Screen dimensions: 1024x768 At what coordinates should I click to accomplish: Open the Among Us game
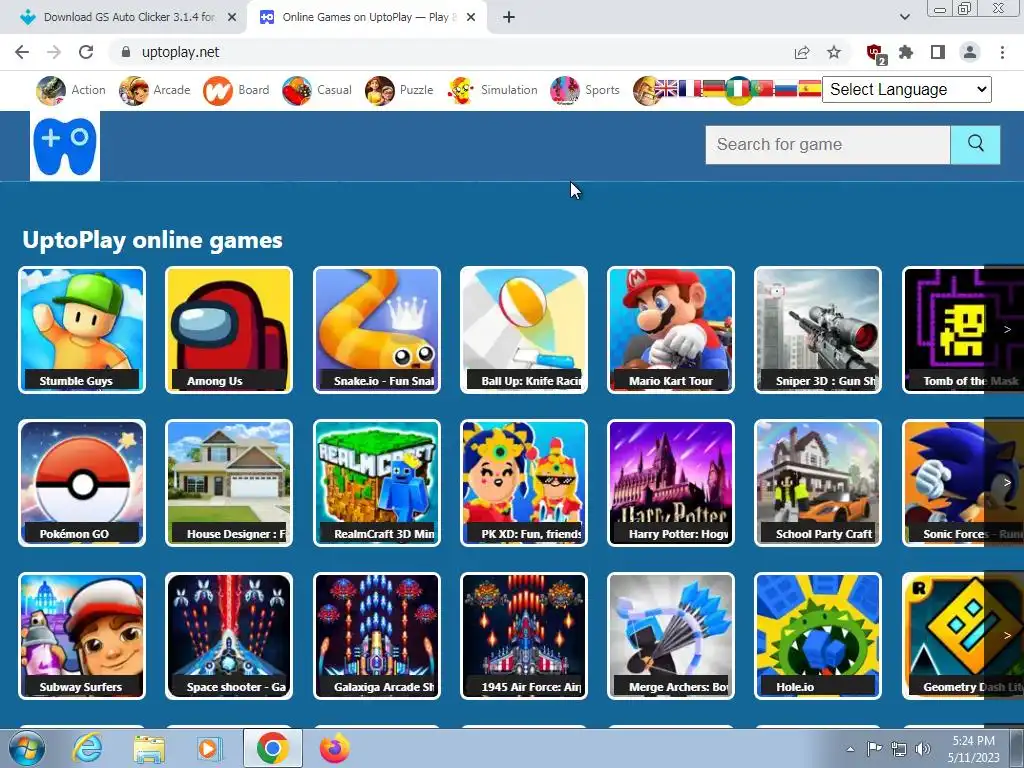pos(229,330)
